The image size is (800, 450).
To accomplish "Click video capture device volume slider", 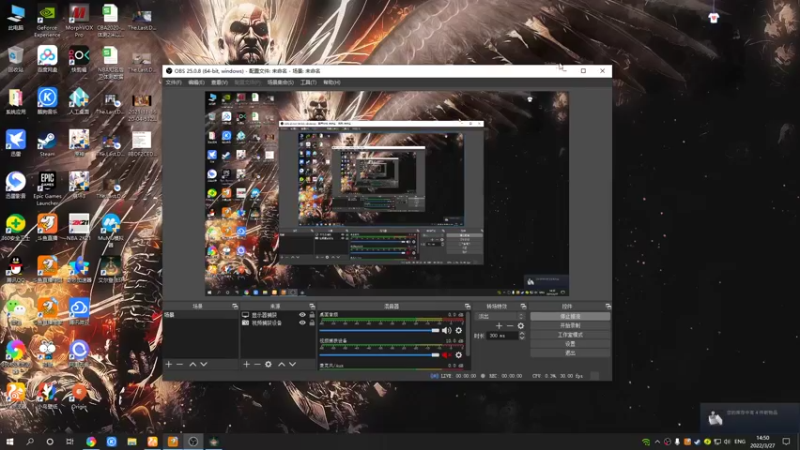I will tap(380, 355).
